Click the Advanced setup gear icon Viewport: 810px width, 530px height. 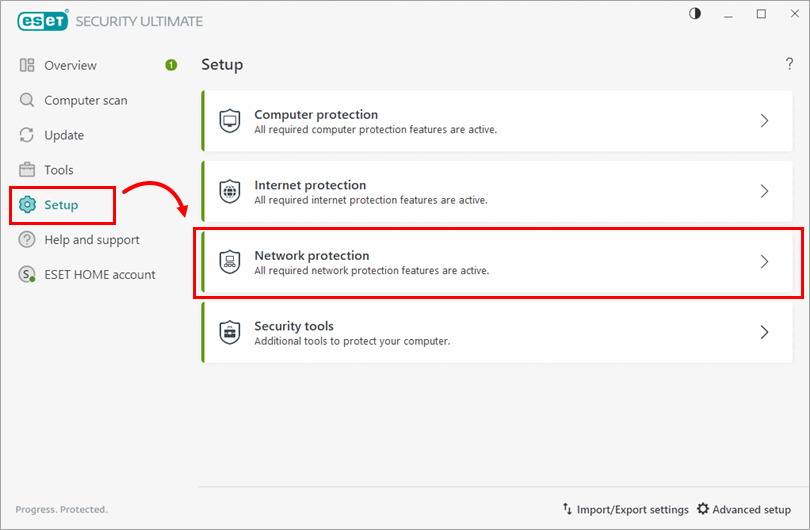coord(703,509)
